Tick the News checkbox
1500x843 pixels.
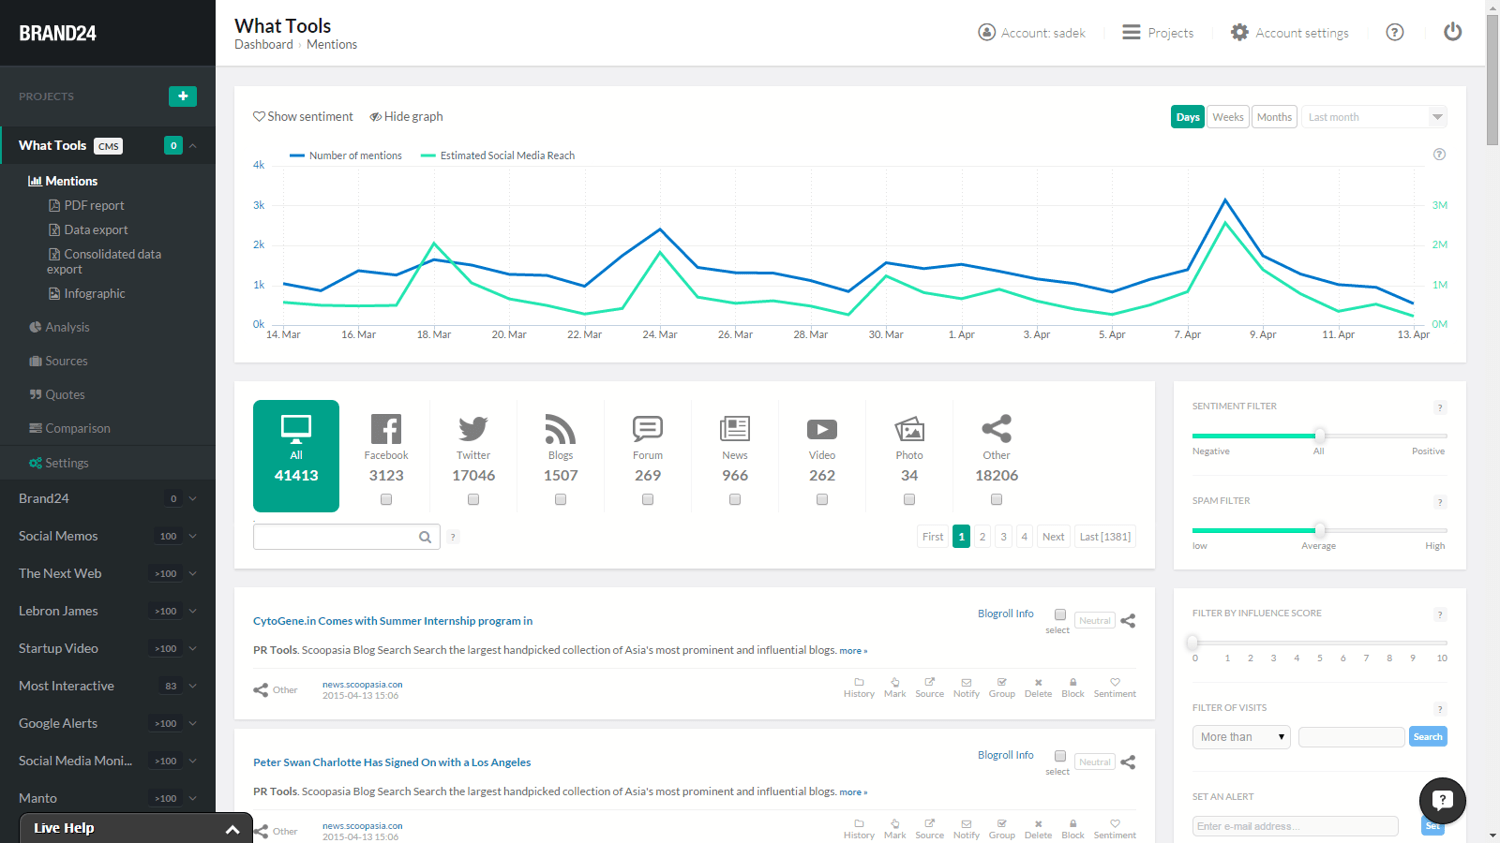(735, 499)
